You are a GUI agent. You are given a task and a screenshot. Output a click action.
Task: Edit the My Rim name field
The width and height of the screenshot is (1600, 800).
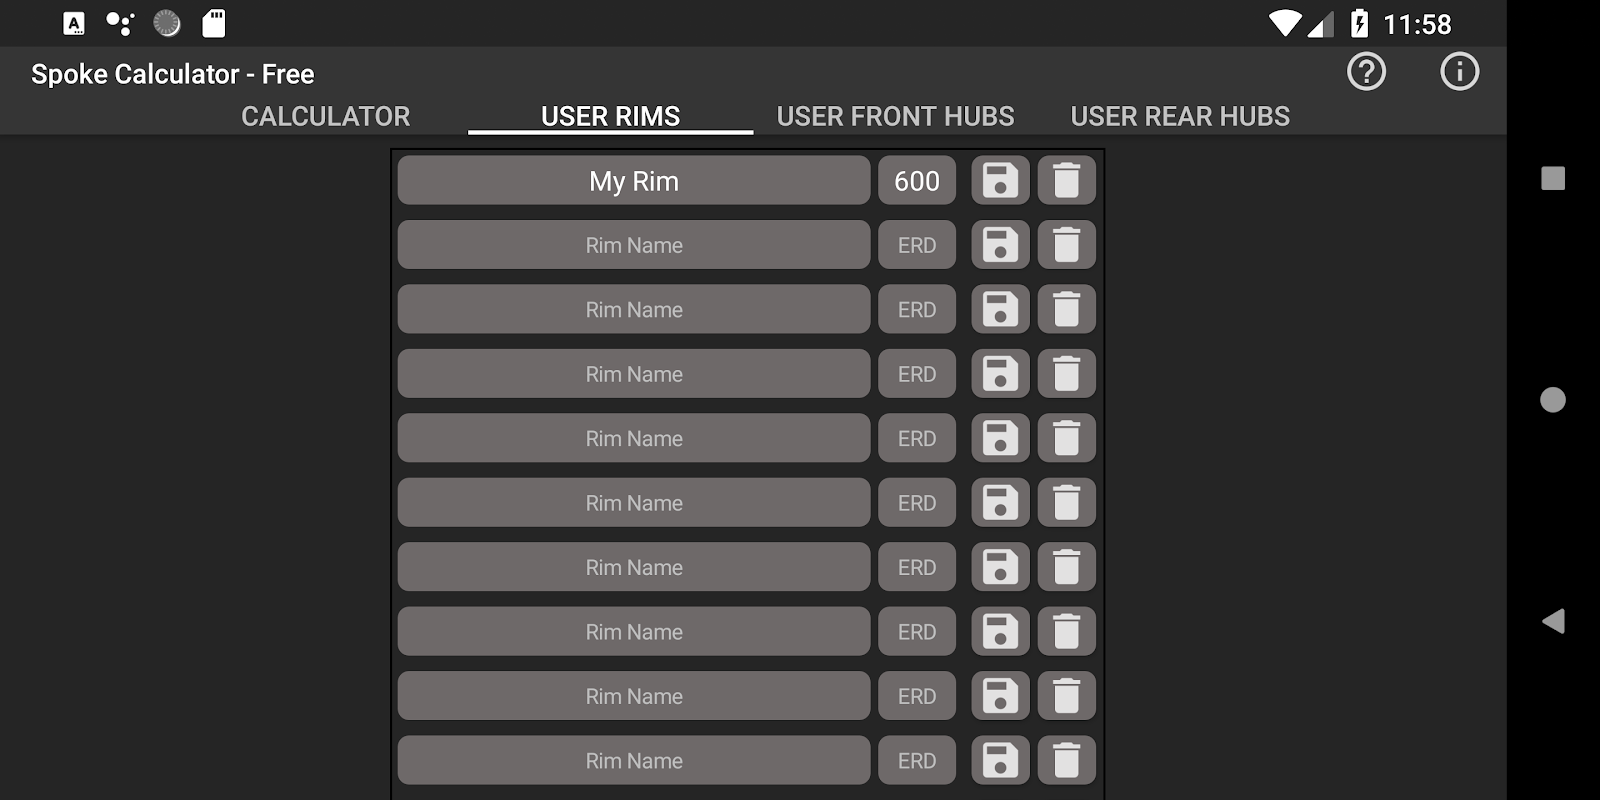(634, 180)
